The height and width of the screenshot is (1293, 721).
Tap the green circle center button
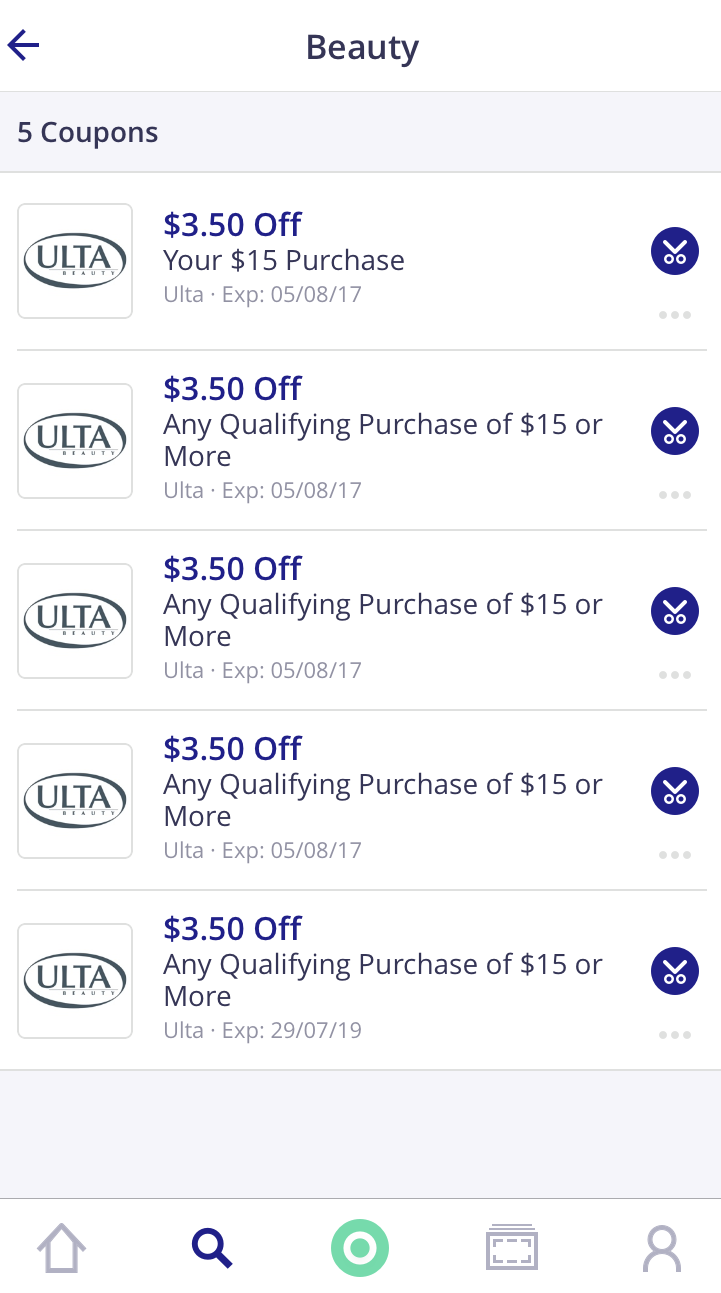point(360,1248)
